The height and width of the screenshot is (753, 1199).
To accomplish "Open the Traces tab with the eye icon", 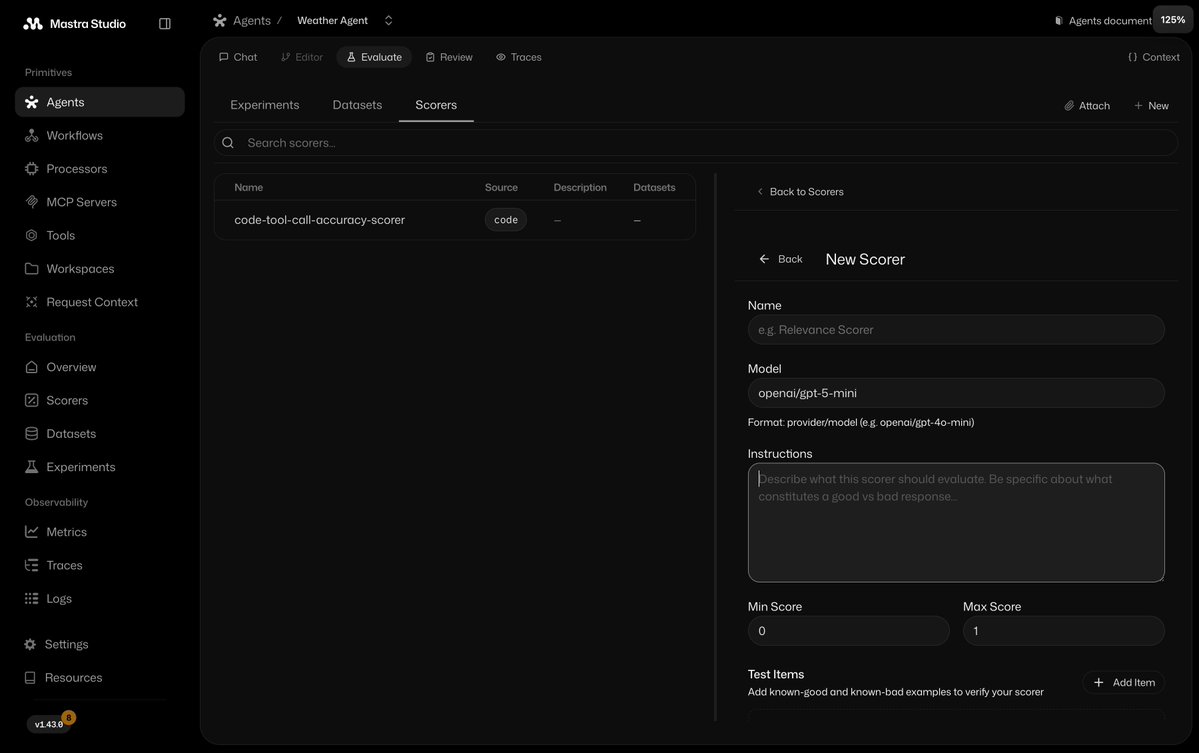I will click(518, 57).
